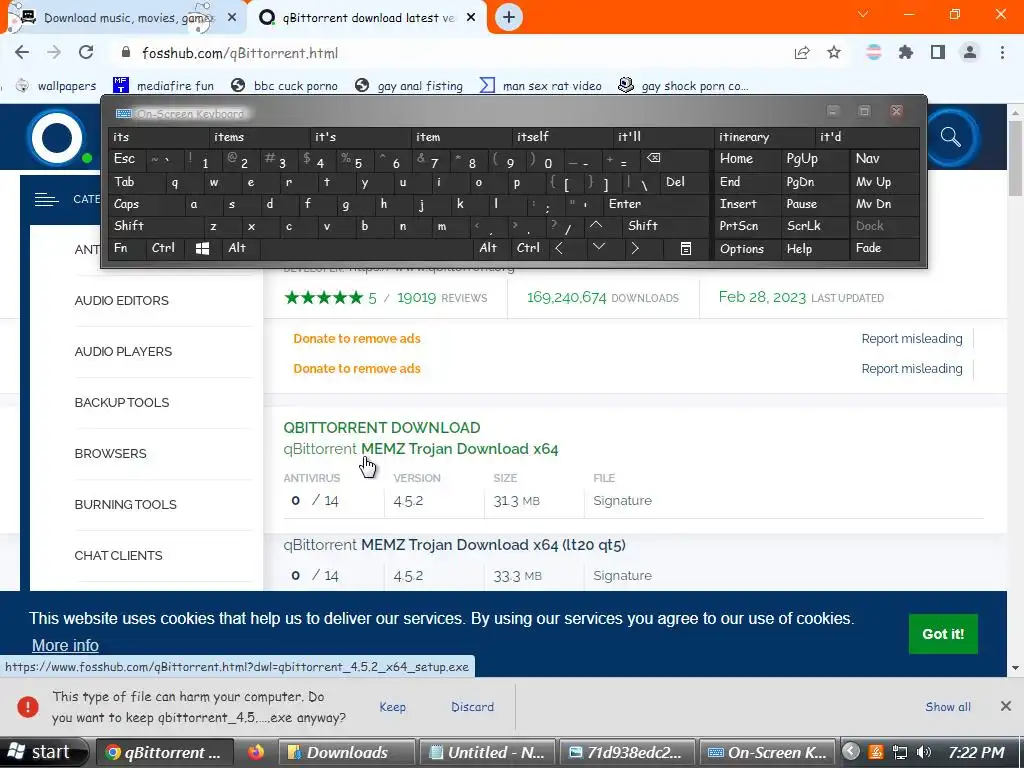Click the download warning red icon
Image resolution: width=1024 pixels, height=768 pixels.
click(27, 707)
